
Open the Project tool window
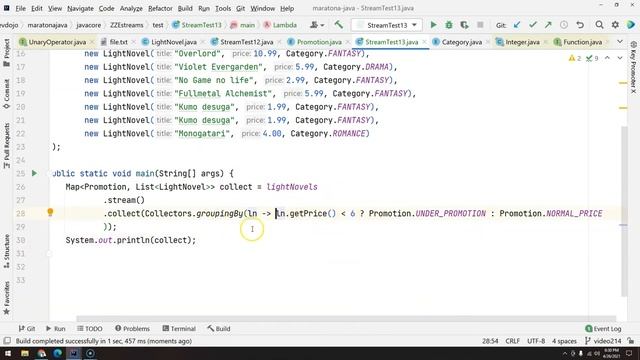(7, 53)
